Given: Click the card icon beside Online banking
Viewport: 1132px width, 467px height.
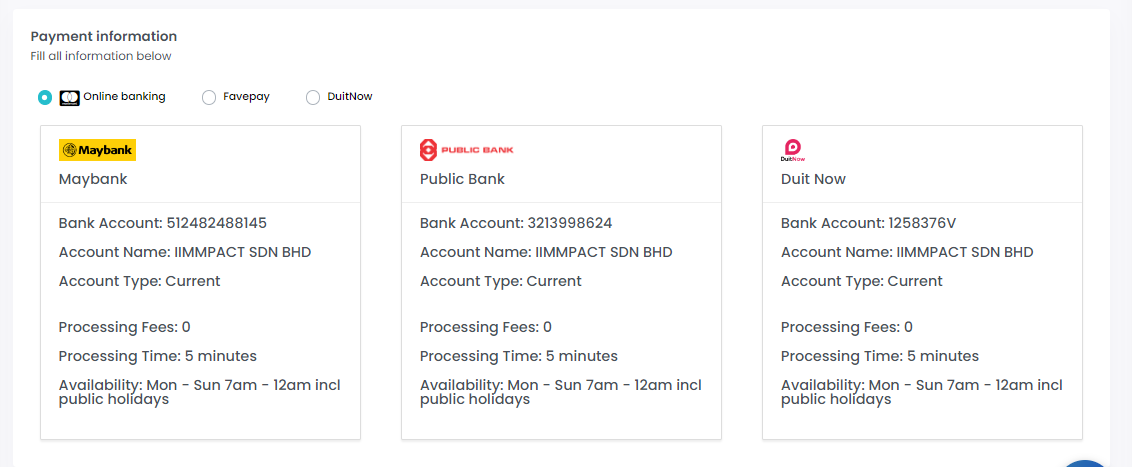Looking at the screenshot, I should (69, 97).
